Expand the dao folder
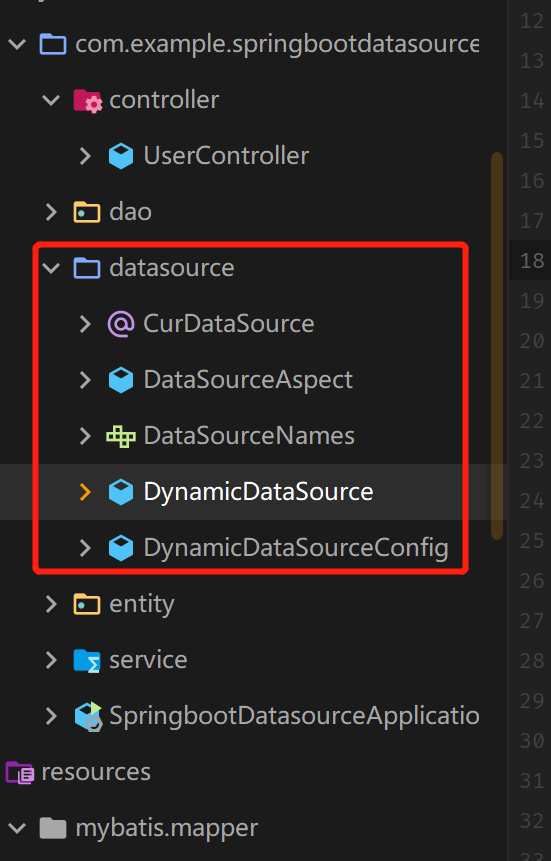 tap(51, 212)
